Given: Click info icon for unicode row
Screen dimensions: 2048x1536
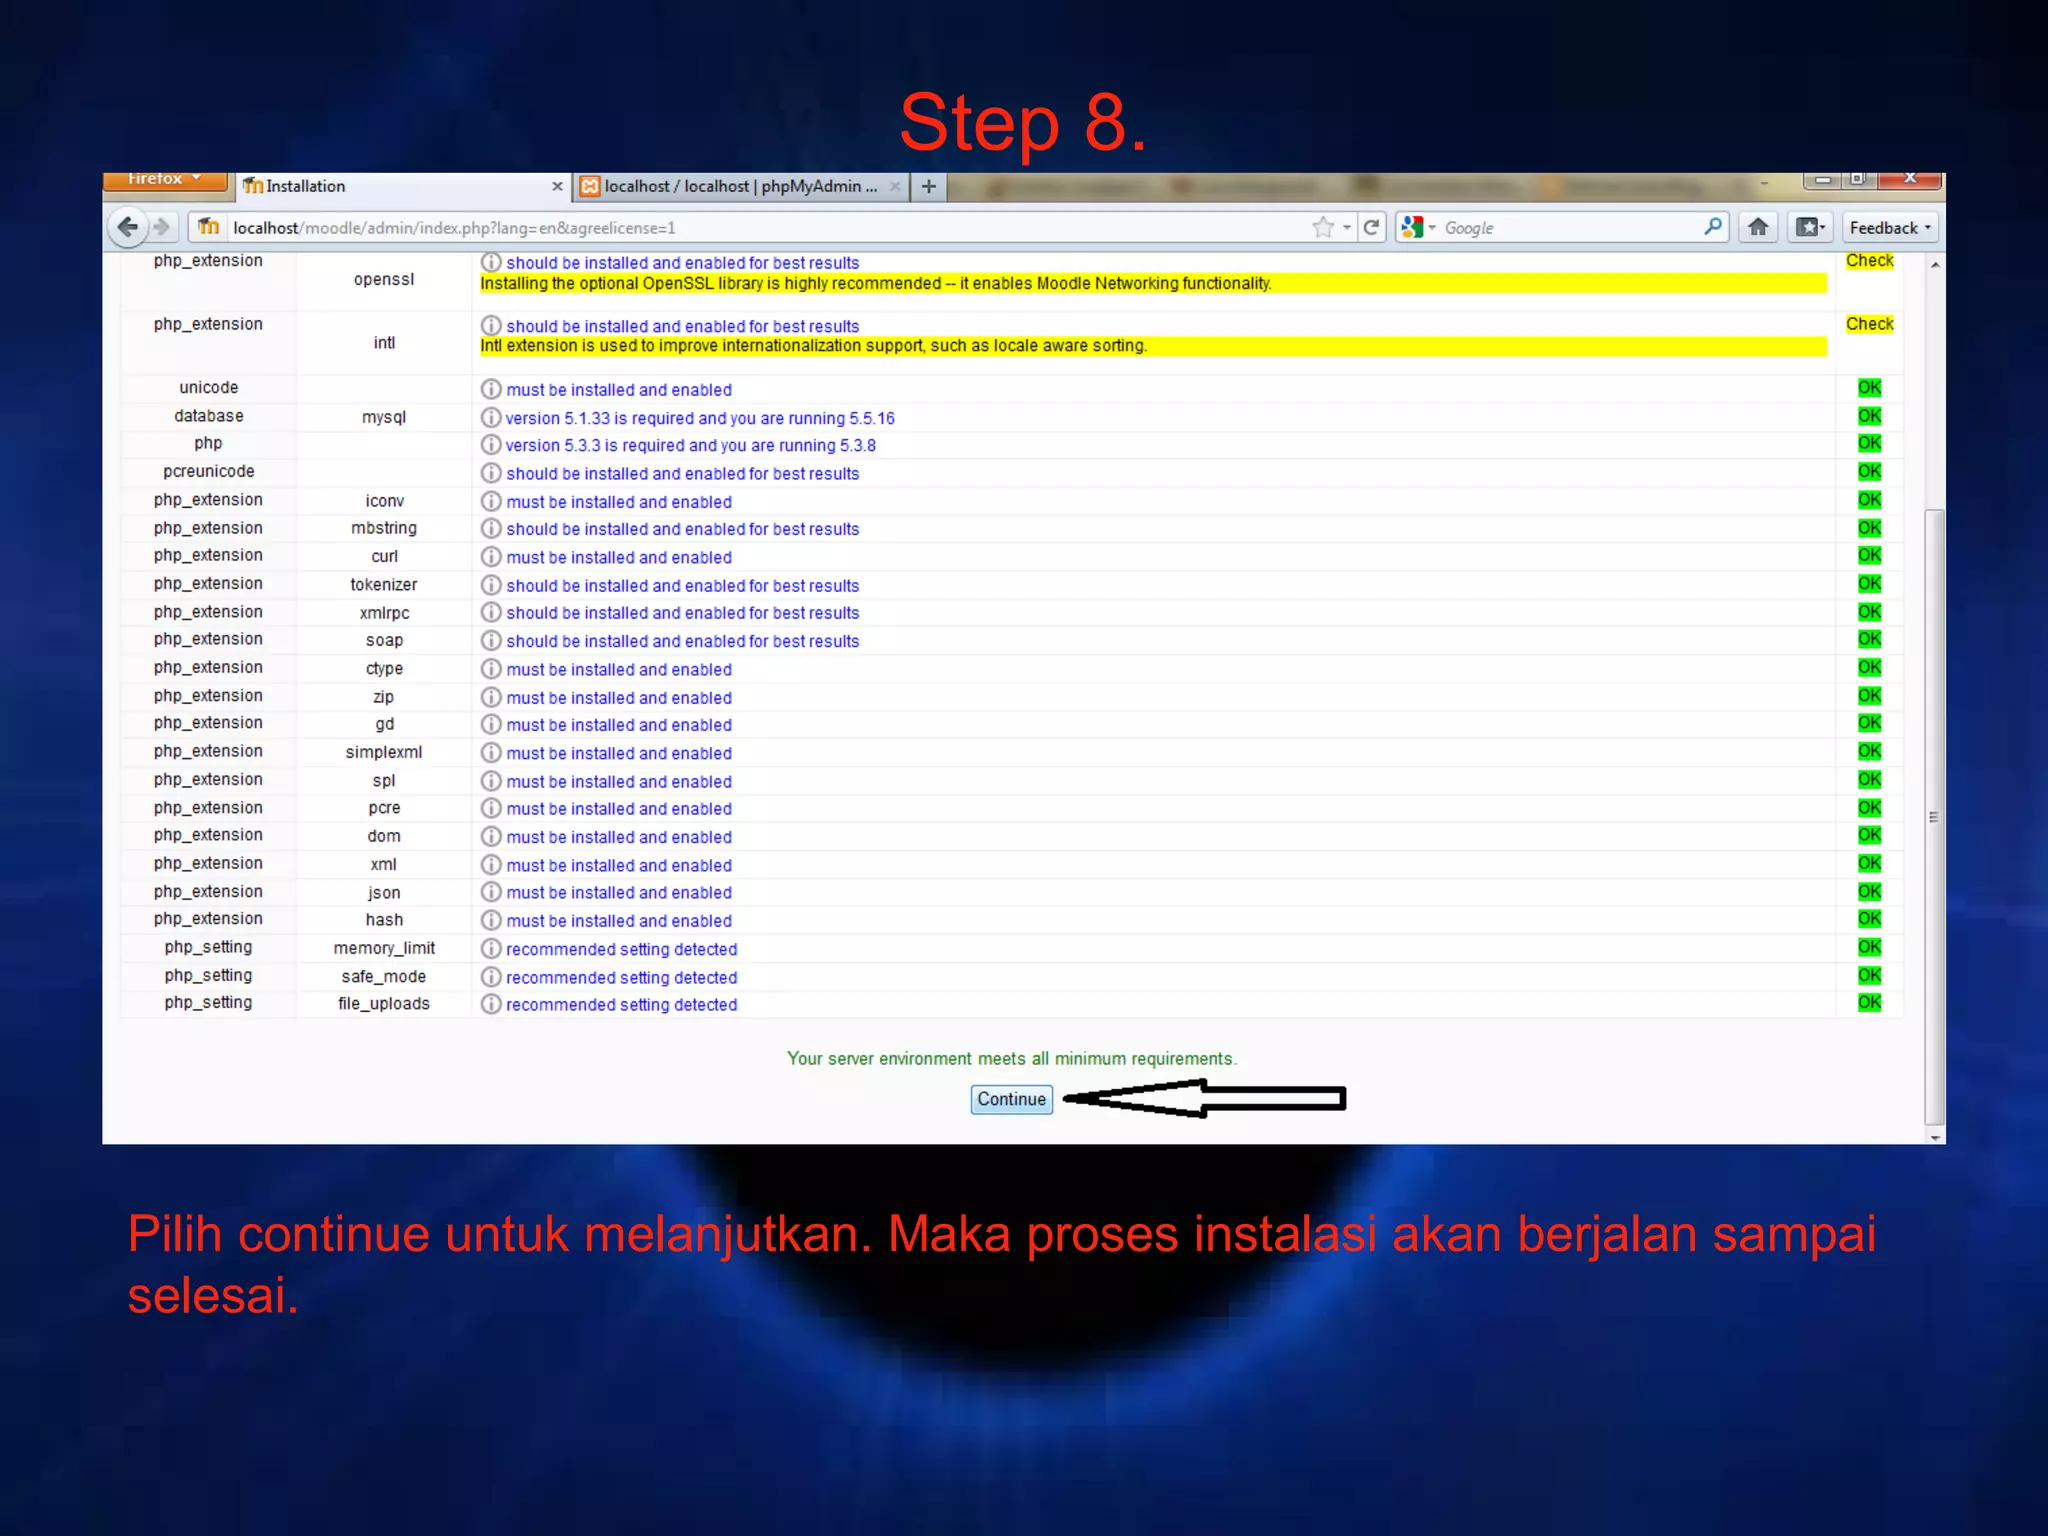Looking at the screenshot, I should pyautogui.click(x=491, y=389).
